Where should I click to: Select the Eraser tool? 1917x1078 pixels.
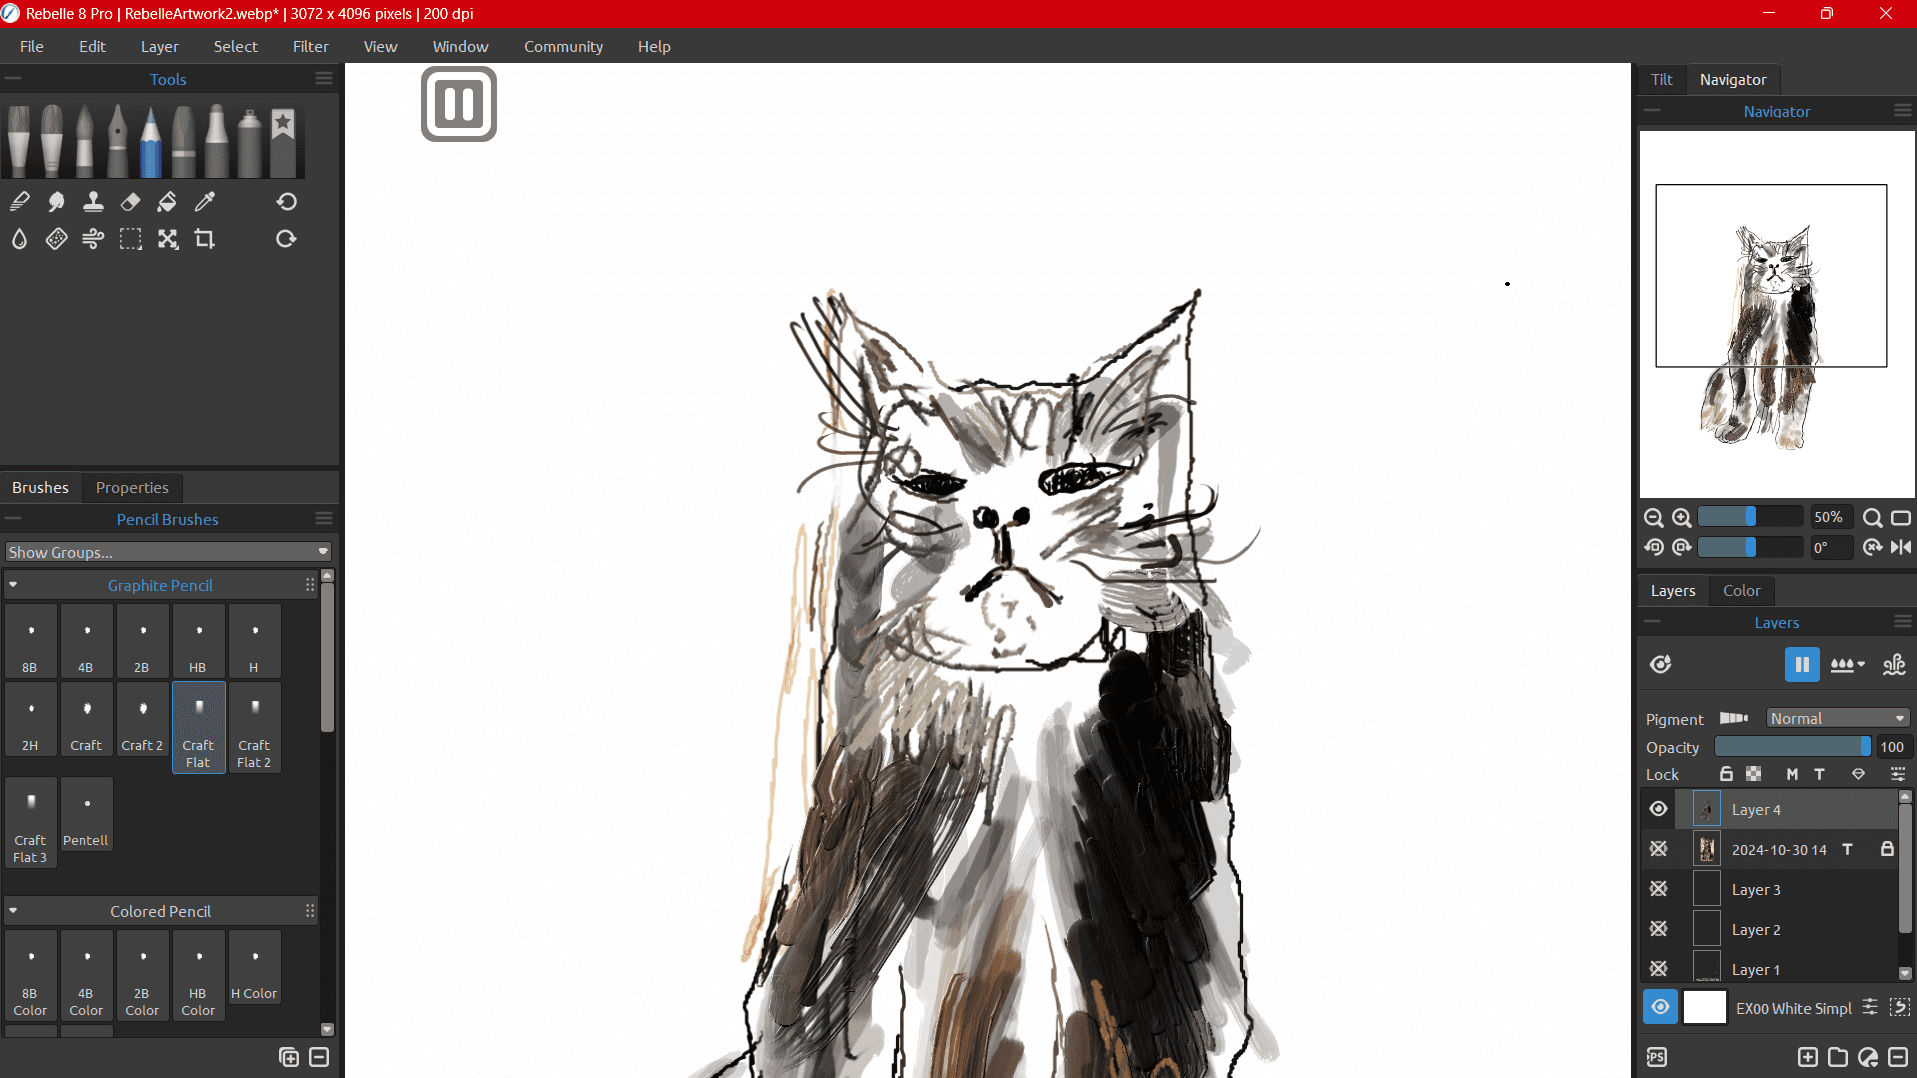[130, 201]
